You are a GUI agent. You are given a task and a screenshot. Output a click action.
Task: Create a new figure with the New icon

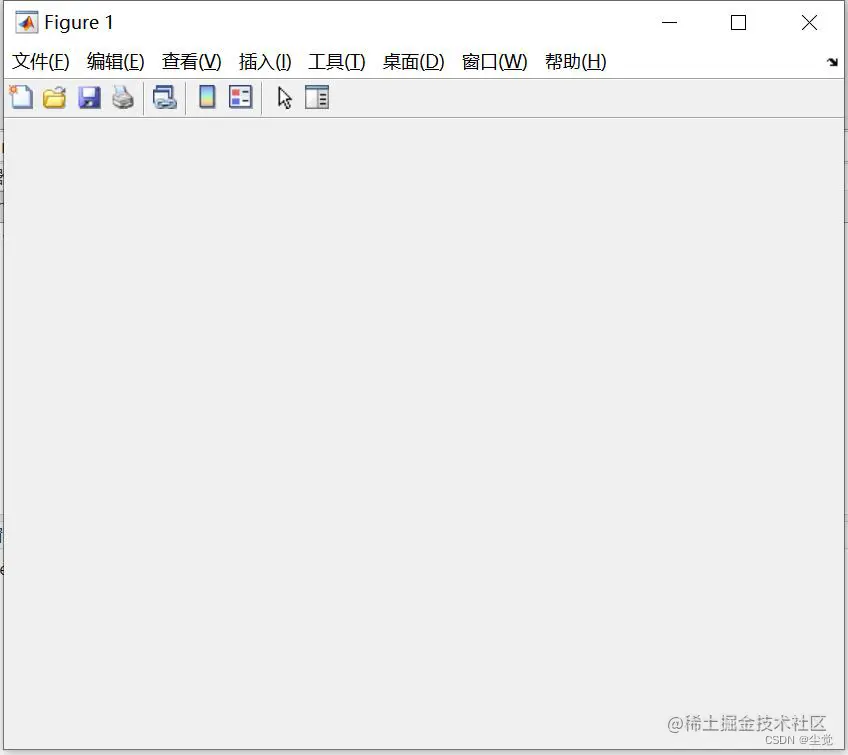[20, 97]
